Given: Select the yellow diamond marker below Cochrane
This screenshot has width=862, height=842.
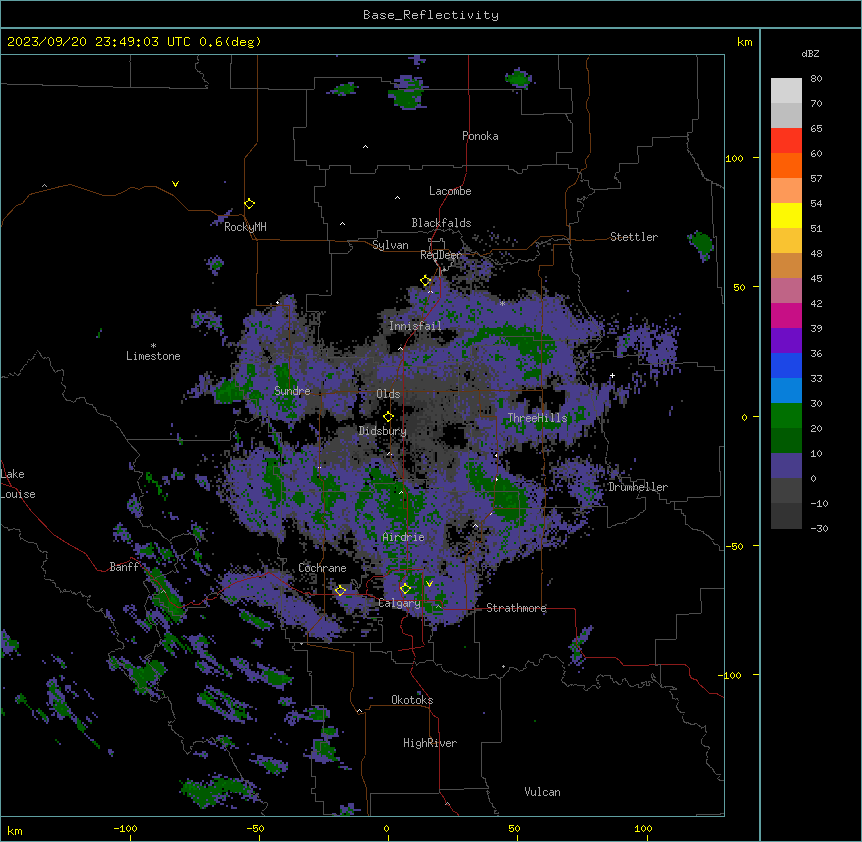Looking at the screenshot, I should tap(340, 591).
